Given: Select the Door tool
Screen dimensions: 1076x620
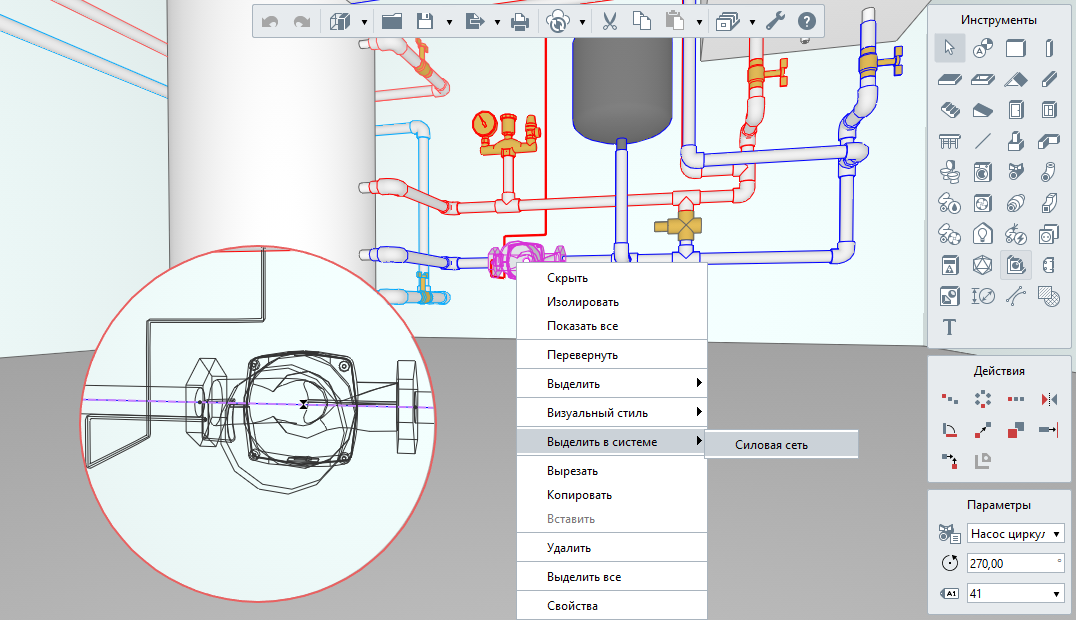Looking at the screenshot, I should pyautogui.click(x=1016, y=110).
